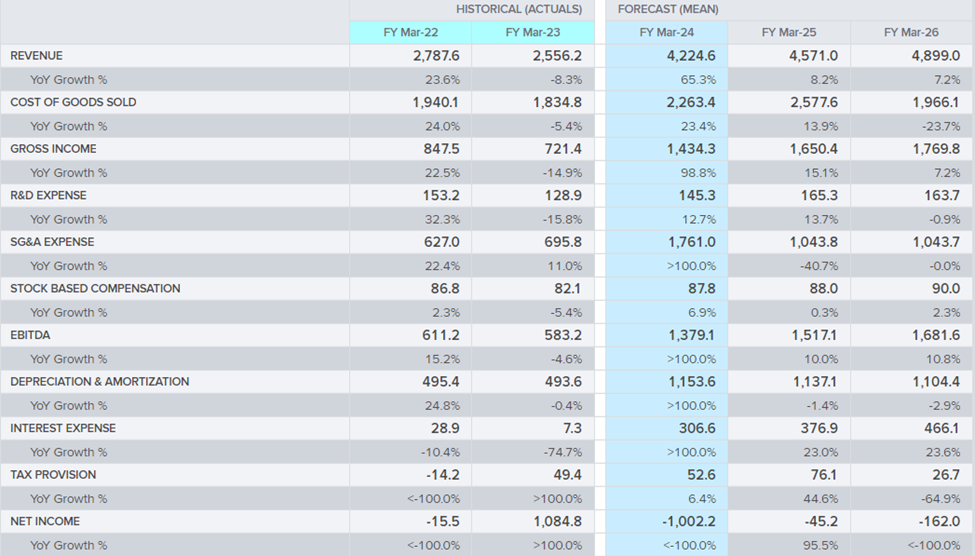Viewport: 975px width, 556px height.
Task: Select the FY Mar-26 column header
Action: pyautogui.click(x=911, y=32)
